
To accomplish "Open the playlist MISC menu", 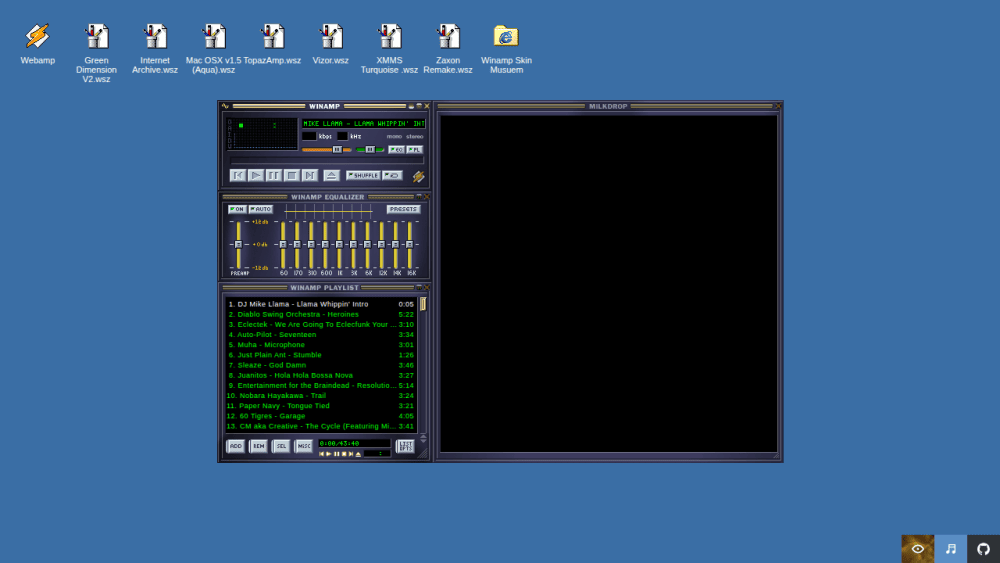I will (304, 446).
